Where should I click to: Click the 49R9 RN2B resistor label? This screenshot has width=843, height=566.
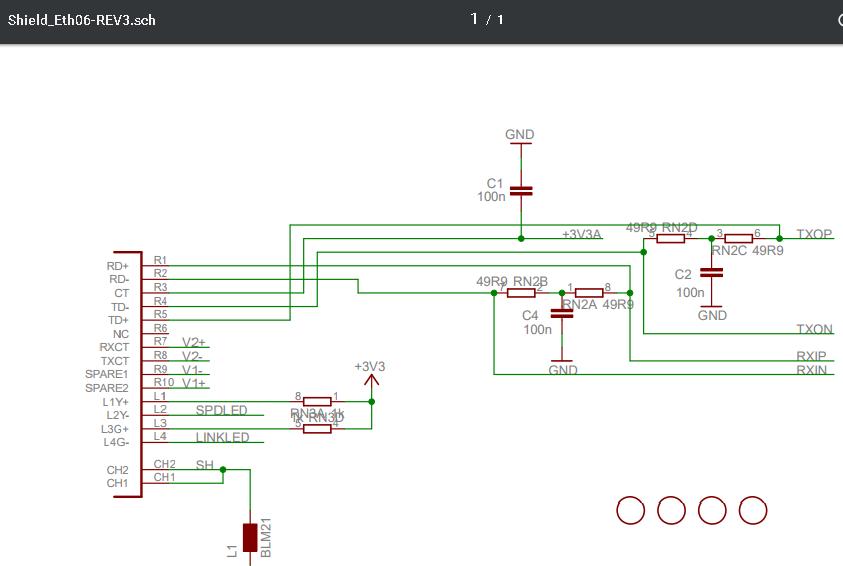[x=512, y=281]
